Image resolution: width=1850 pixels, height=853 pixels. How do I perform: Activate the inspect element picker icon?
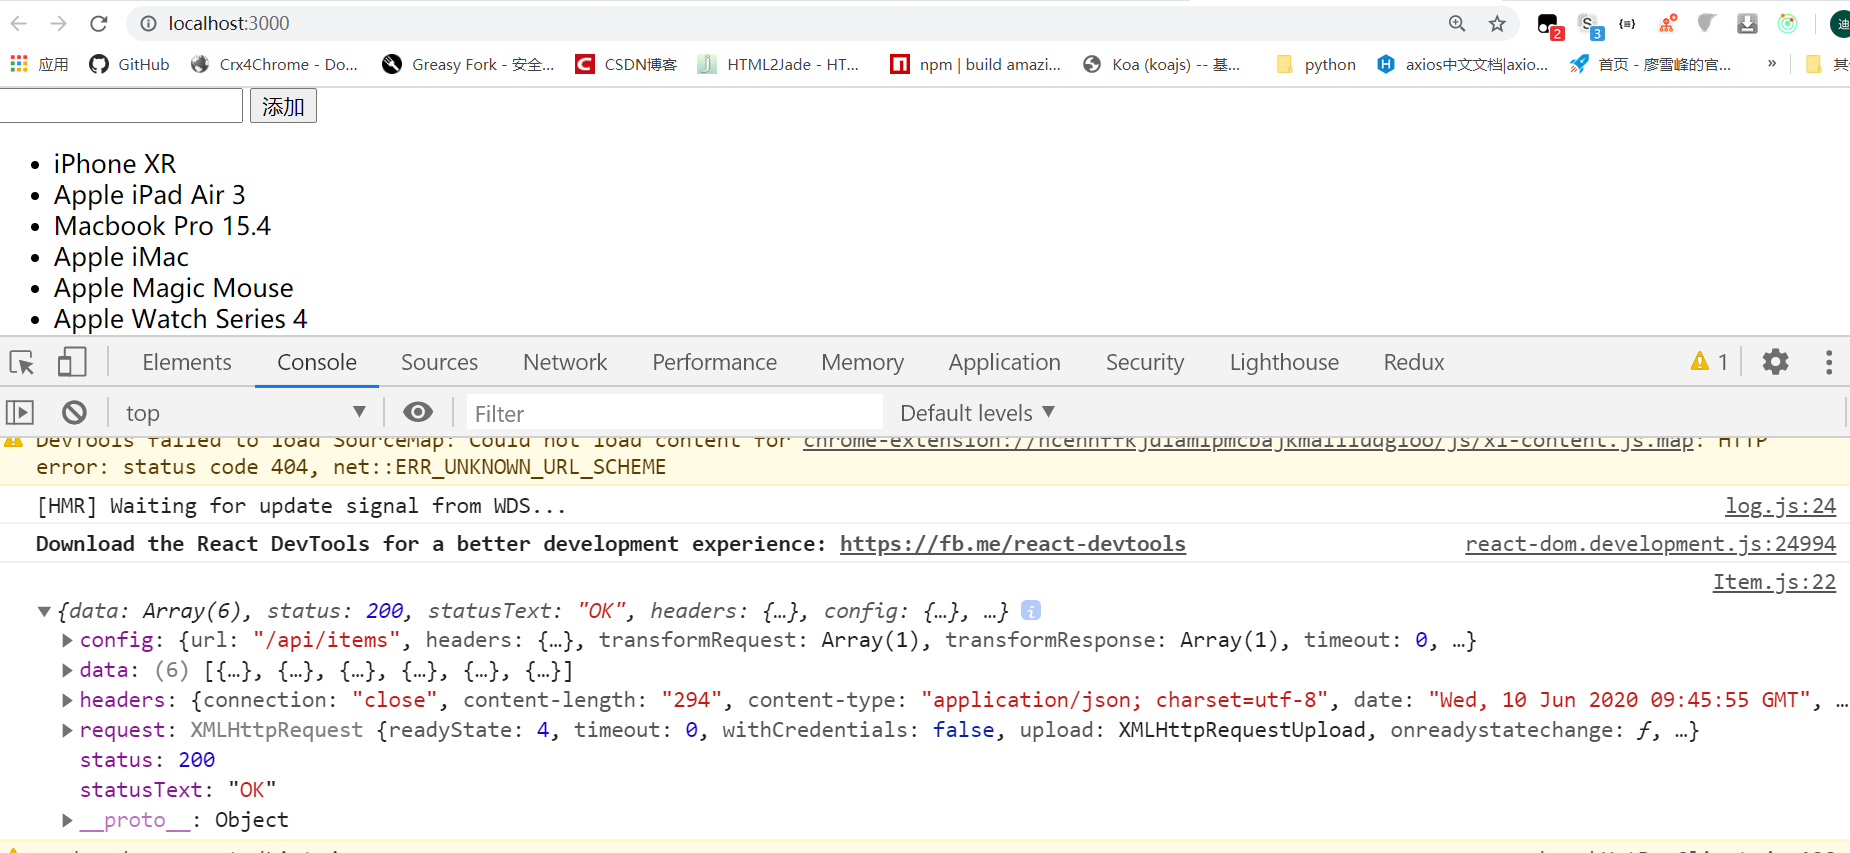click(22, 362)
